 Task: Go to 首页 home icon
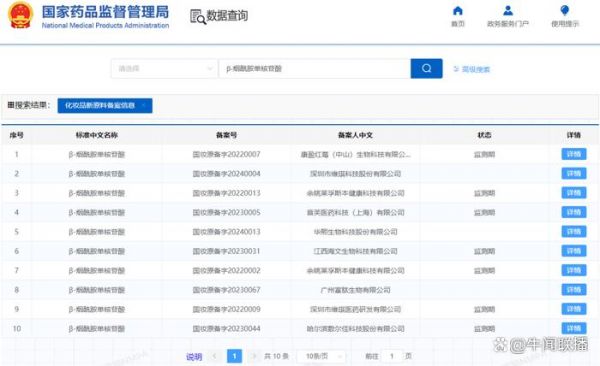click(458, 11)
